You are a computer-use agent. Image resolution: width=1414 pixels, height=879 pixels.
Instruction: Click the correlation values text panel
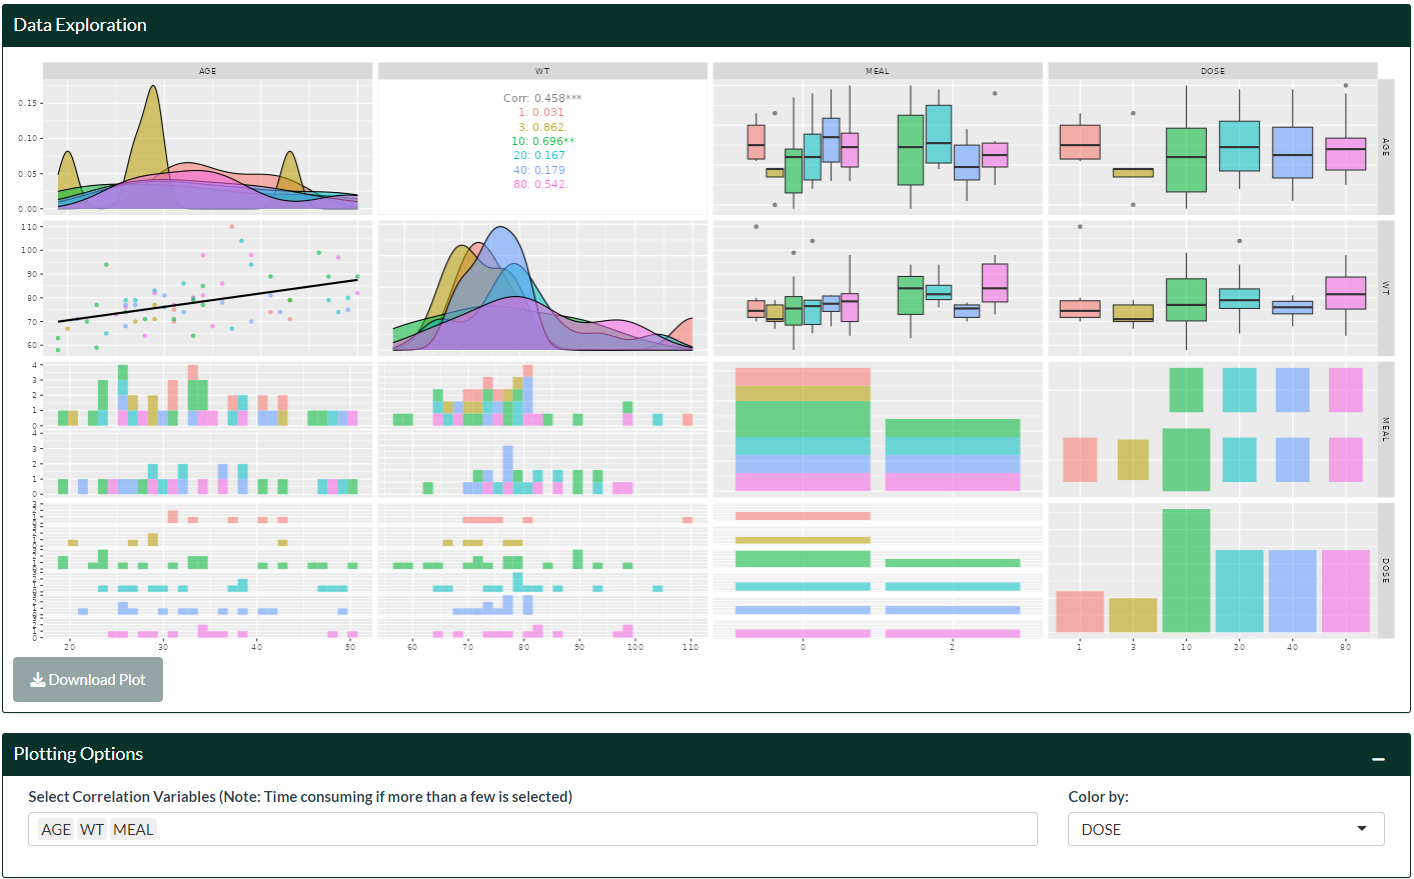pyautogui.click(x=542, y=147)
